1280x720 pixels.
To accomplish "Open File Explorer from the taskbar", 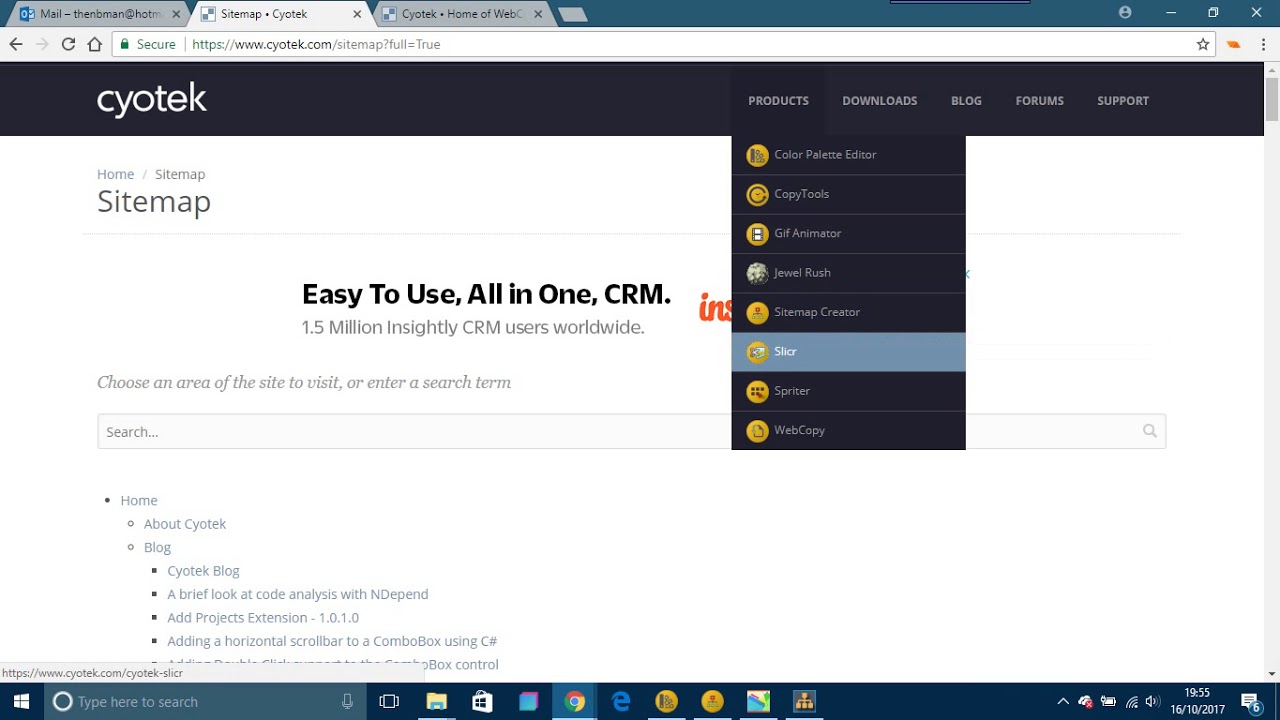I will pyautogui.click(x=436, y=702).
